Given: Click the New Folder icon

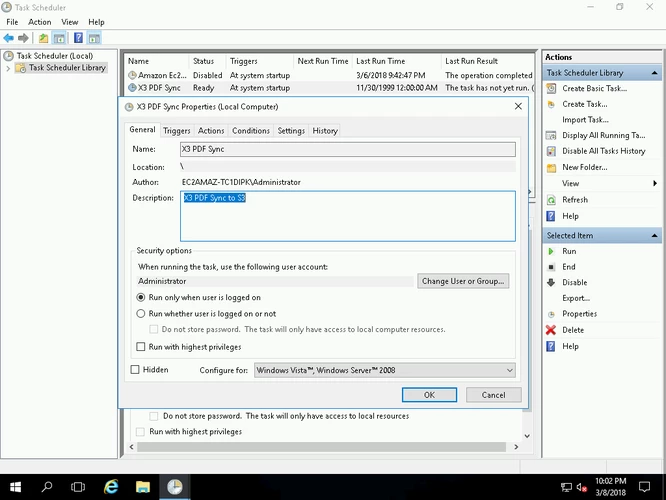Looking at the screenshot, I should click(551, 167).
